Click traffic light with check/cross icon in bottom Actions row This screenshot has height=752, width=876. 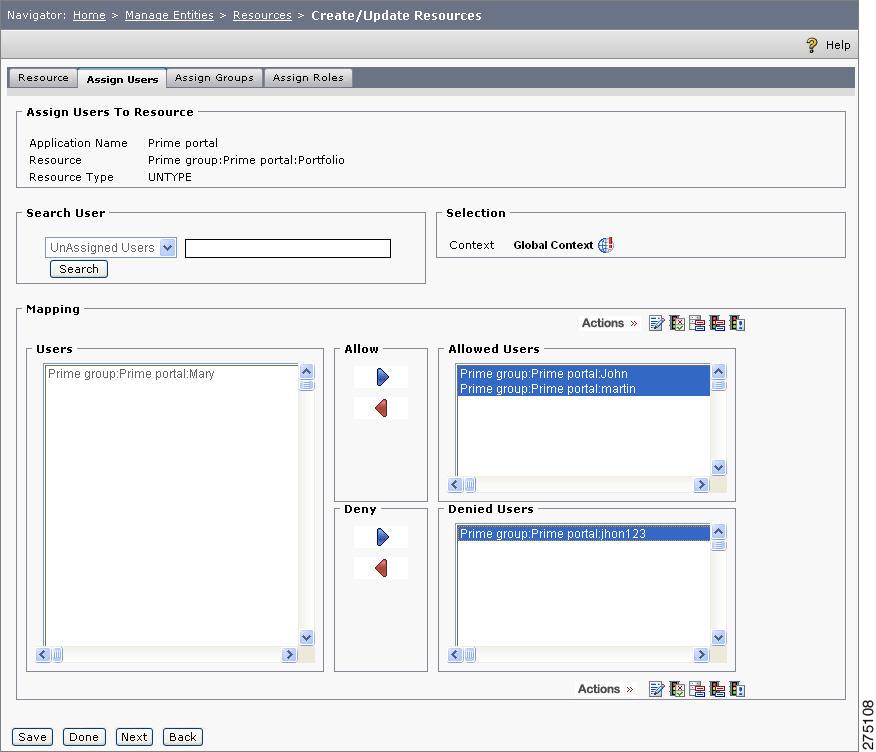(x=677, y=689)
